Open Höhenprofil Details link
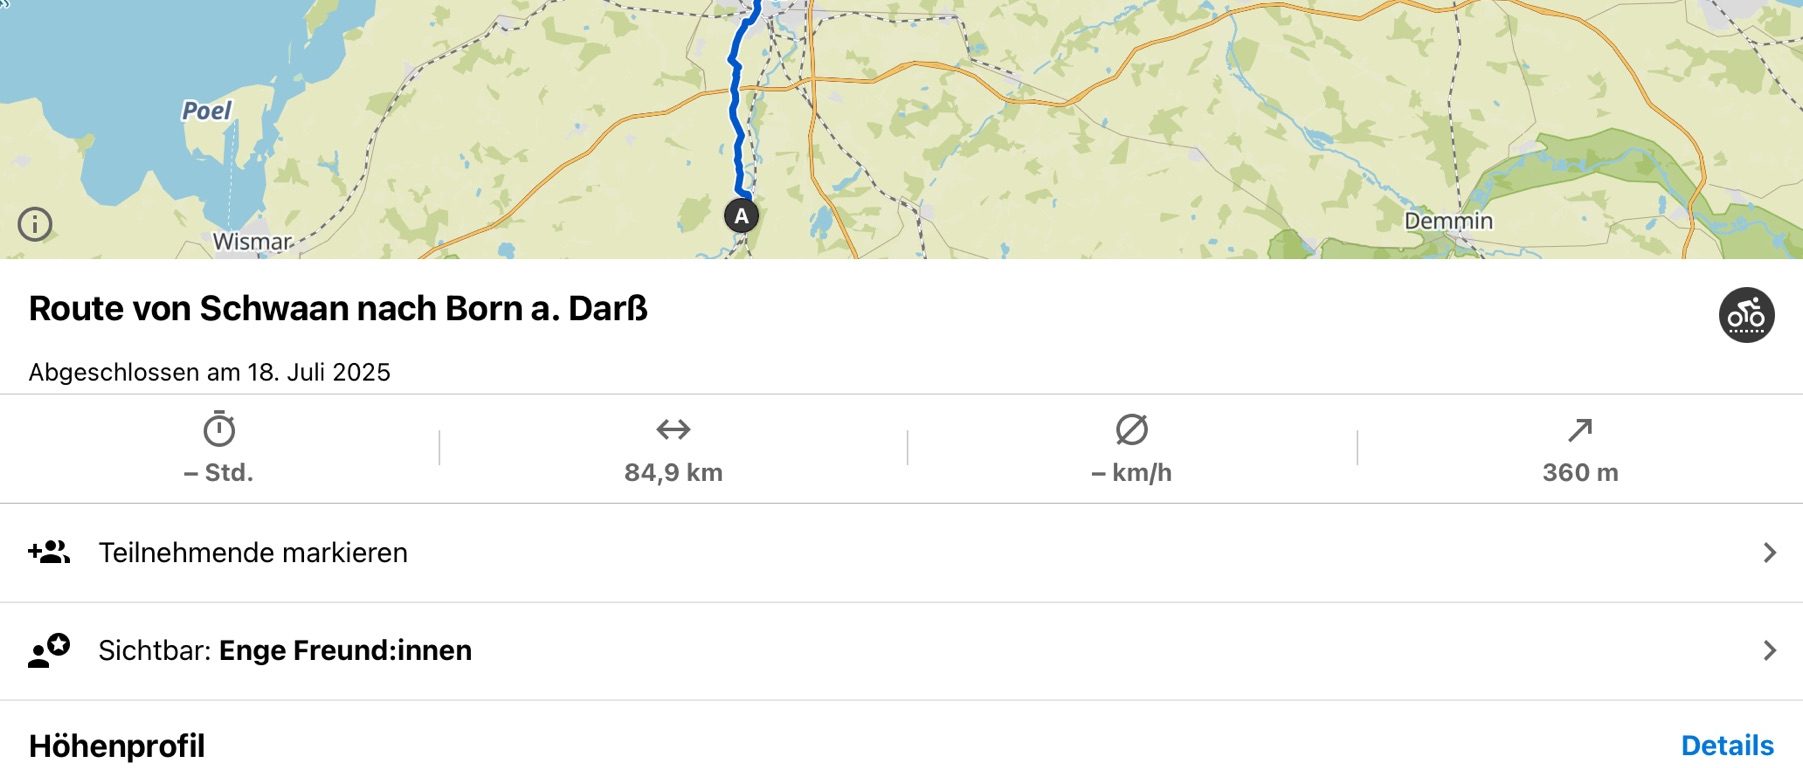This screenshot has width=1803, height=768. coord(1727,746)
